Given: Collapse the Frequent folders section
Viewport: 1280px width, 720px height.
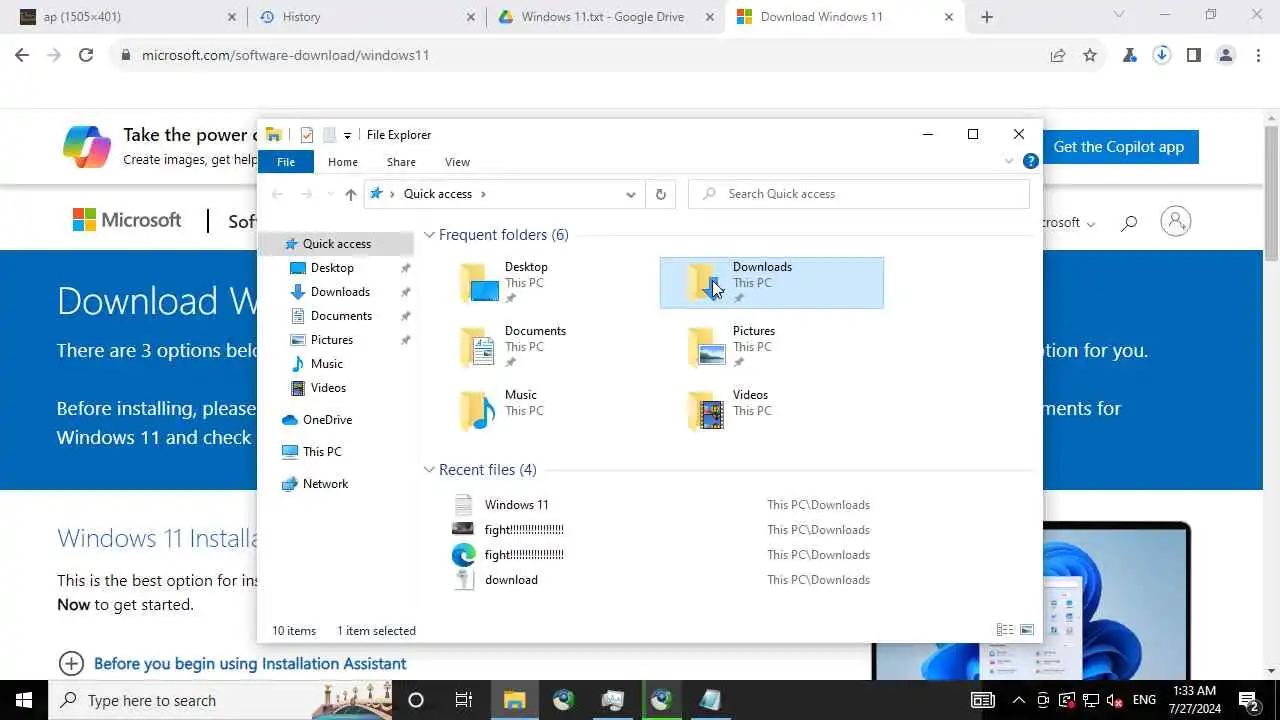Looking at the screenshot, I should pos(429,235).
